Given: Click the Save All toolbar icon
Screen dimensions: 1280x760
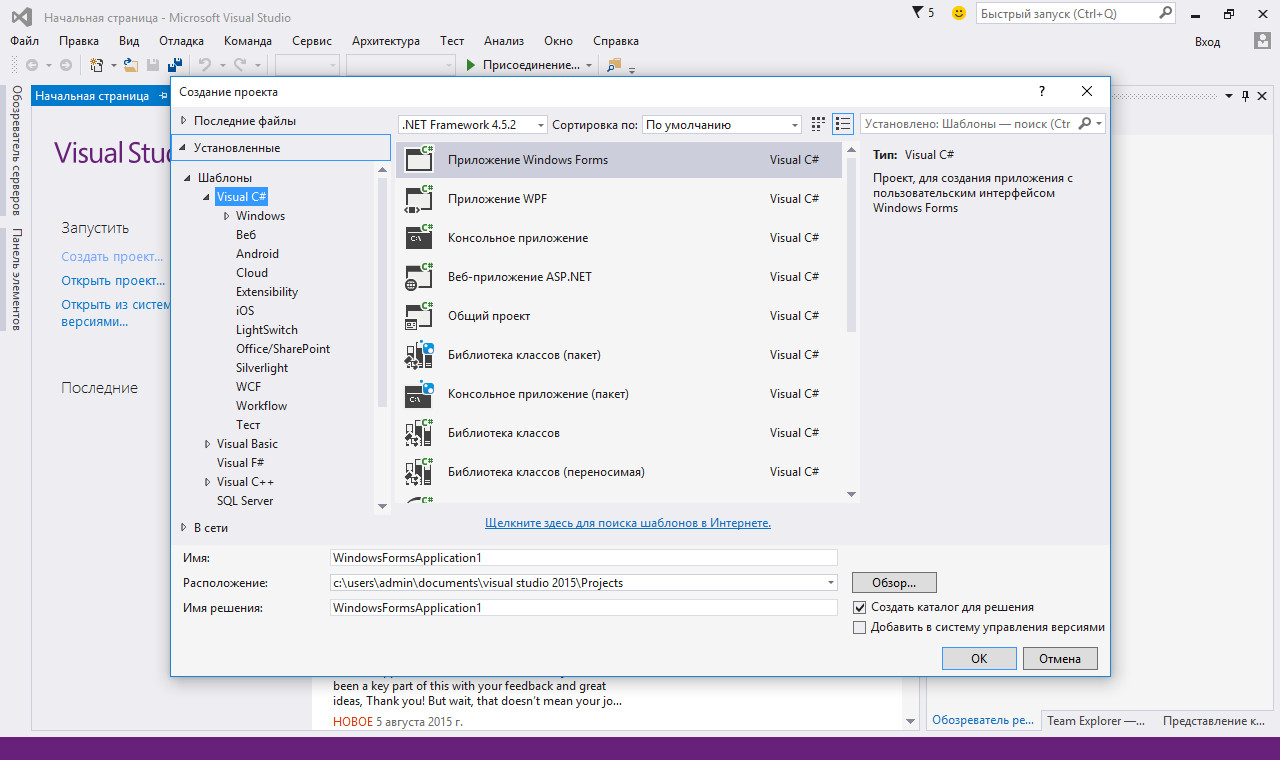Looking at the screenshot, I should (x=174, y=65).
